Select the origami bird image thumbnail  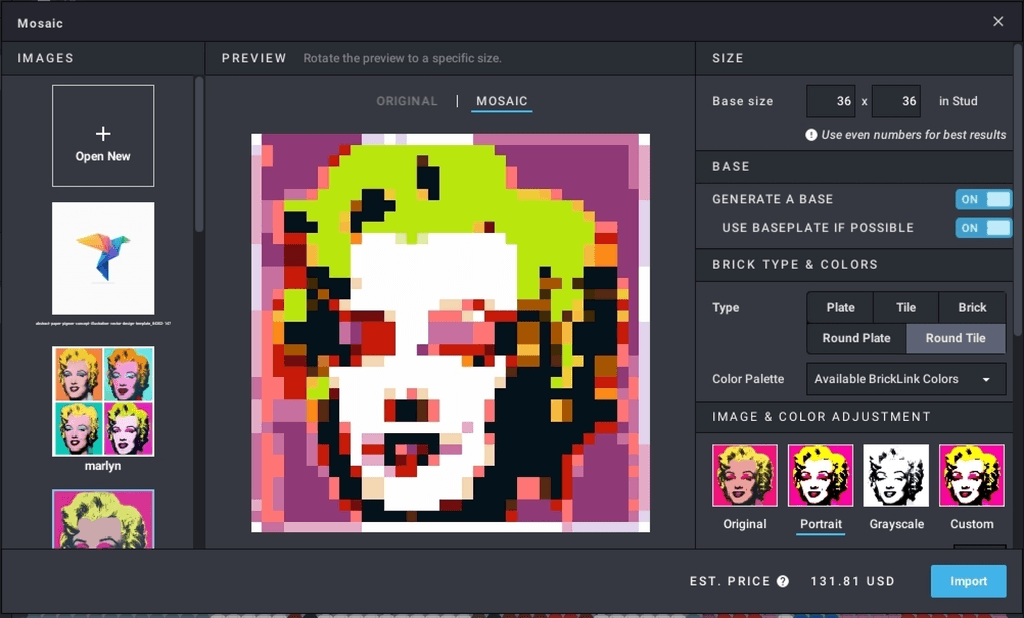(103, 258)
